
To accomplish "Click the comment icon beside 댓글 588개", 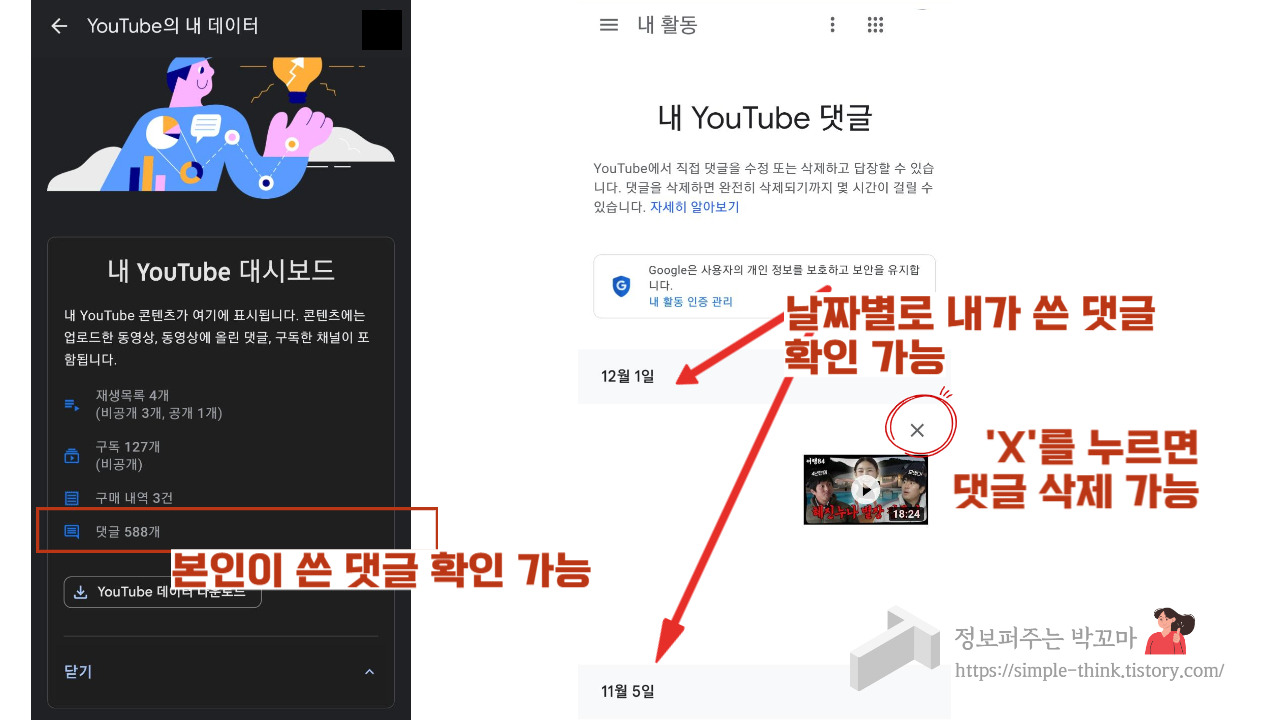I will point(72,532).
